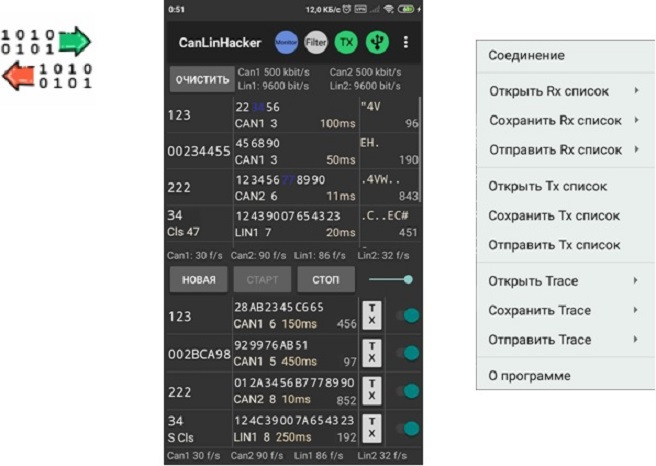The image size is (656, 466).
Task: Expand the Сохранить Rx список submenu arrow
Action: coord(636,120)
